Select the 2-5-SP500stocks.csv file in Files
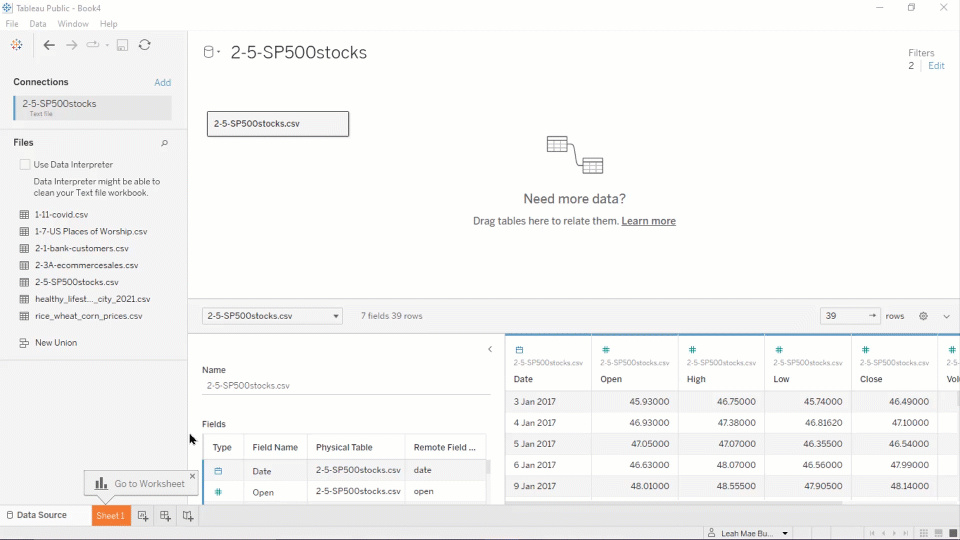 coord(77,282)
